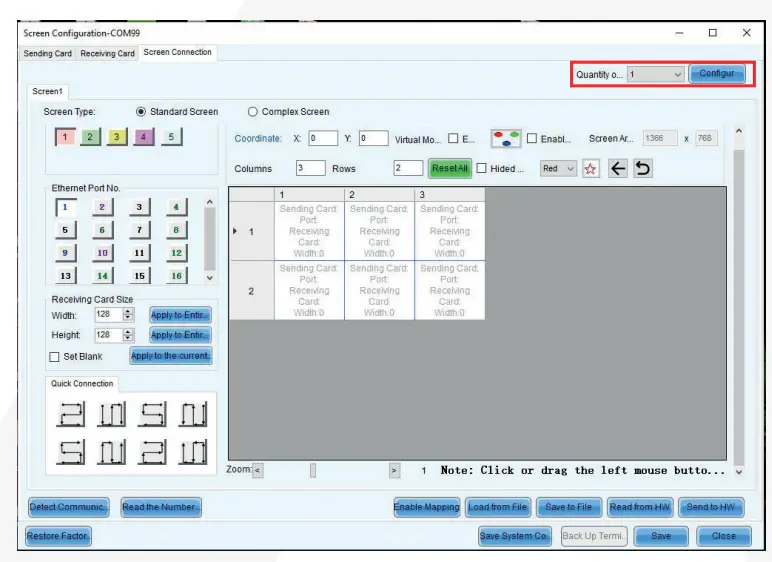Open the color dots palette icon
The height and width of the screenshot is (562, 772).
506,139
